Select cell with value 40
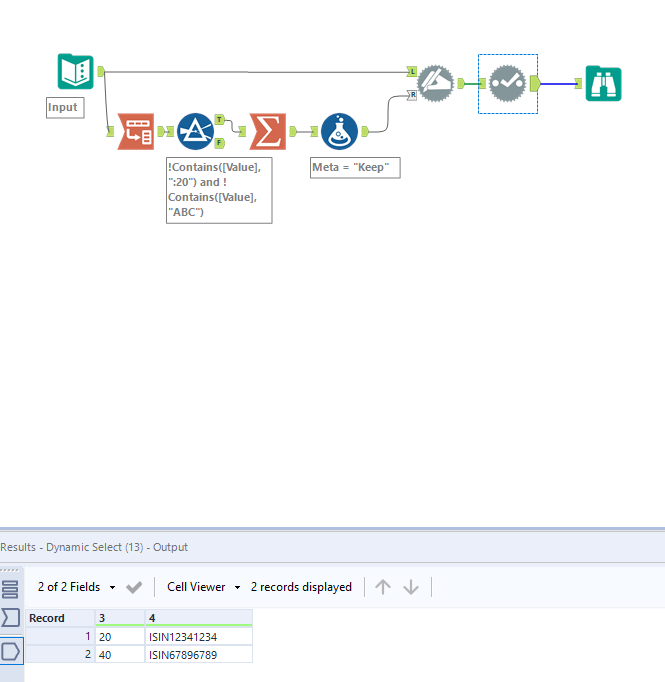Image resolution: width=665 pixels, height=682 pixels. (120, 655)
